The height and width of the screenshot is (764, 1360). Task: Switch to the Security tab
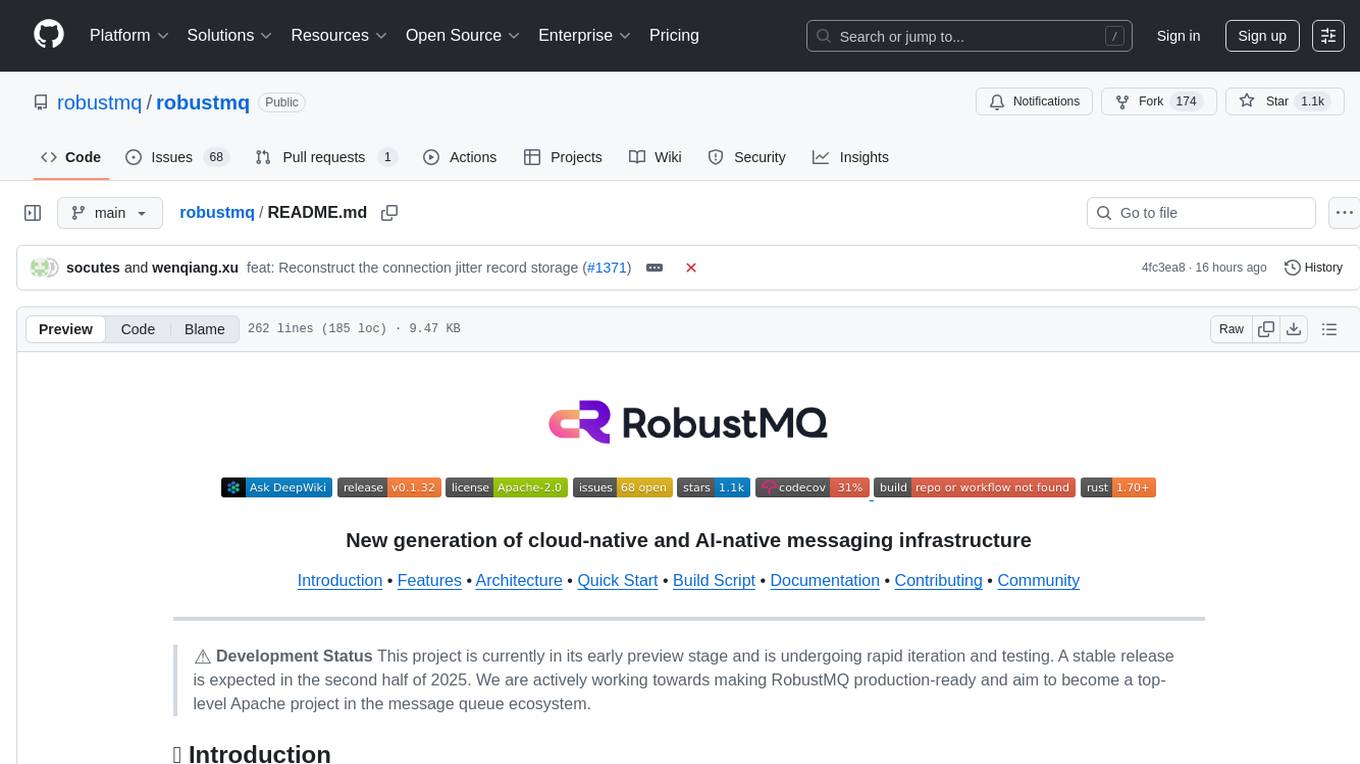747,157
